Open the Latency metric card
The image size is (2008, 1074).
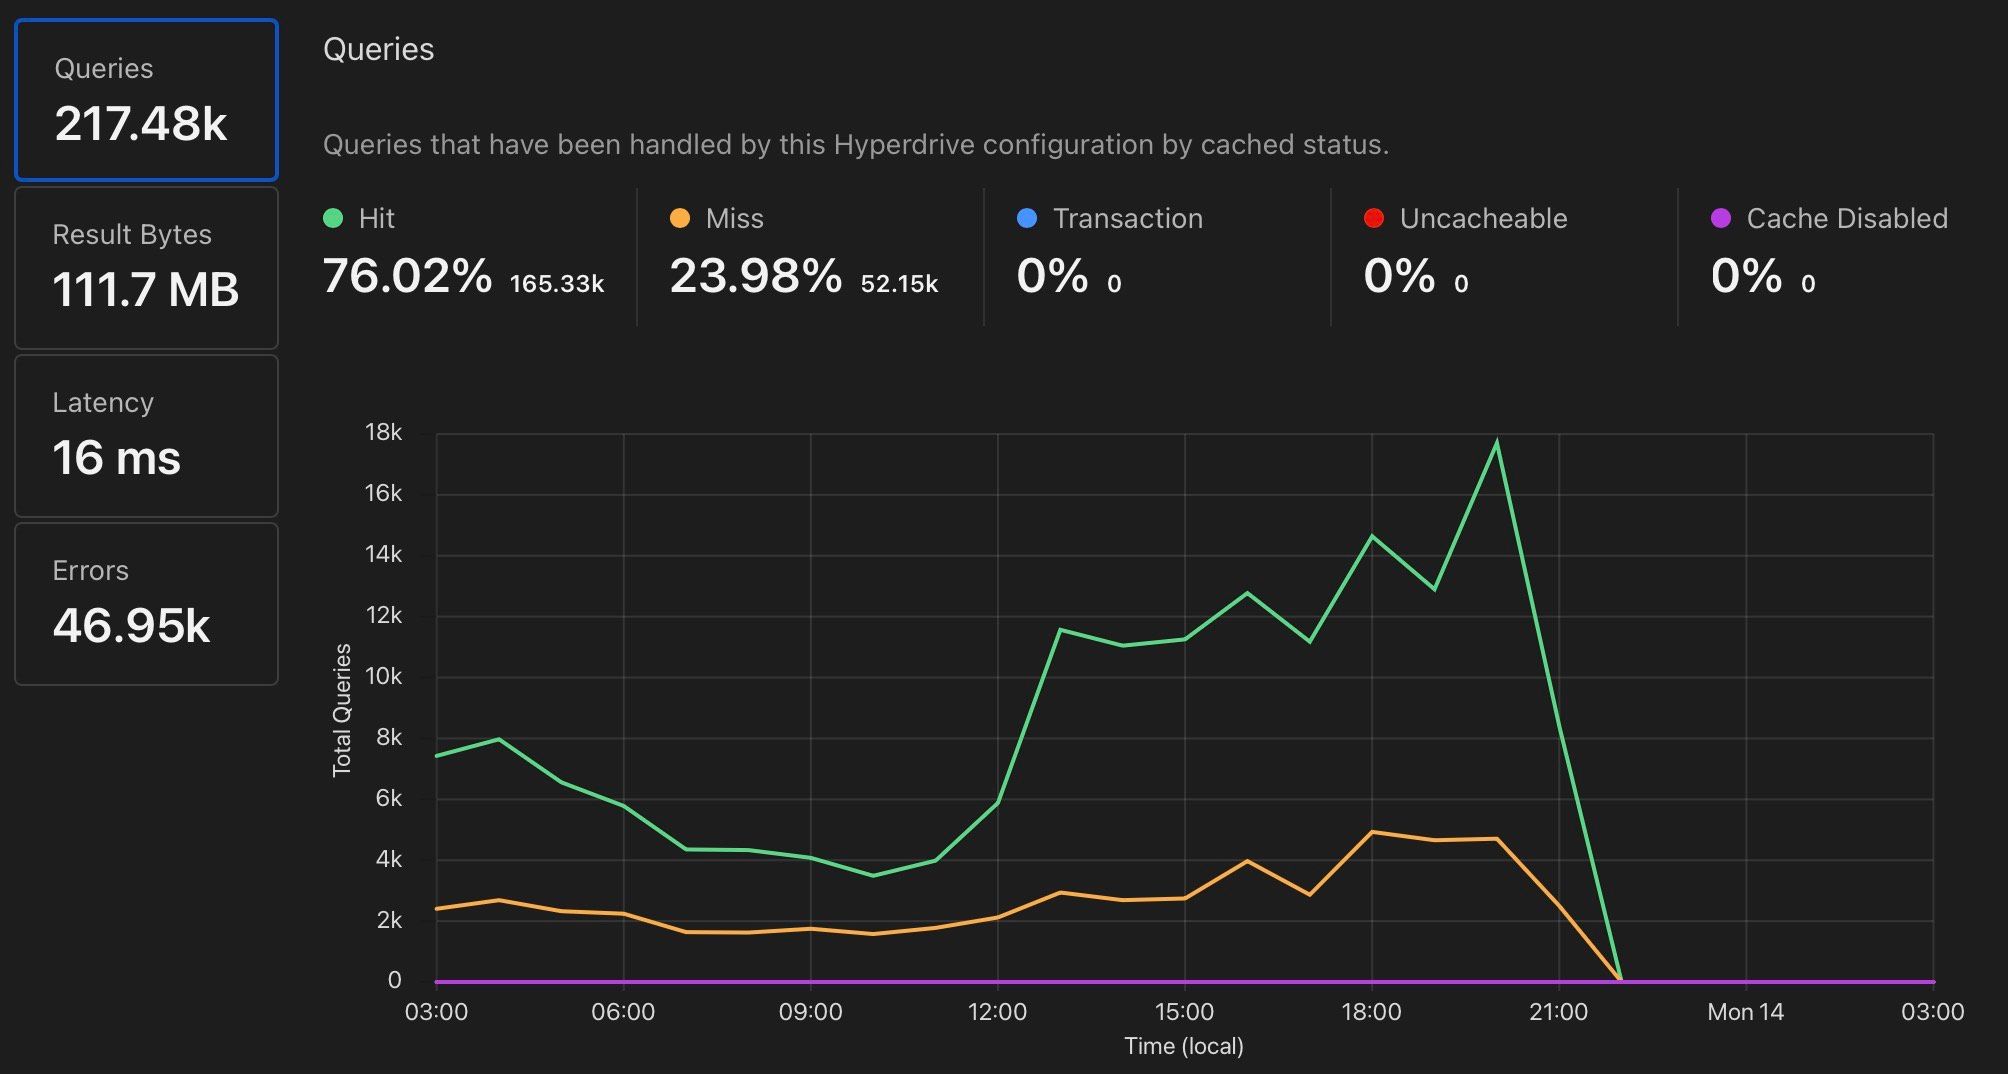coord(146,436)
